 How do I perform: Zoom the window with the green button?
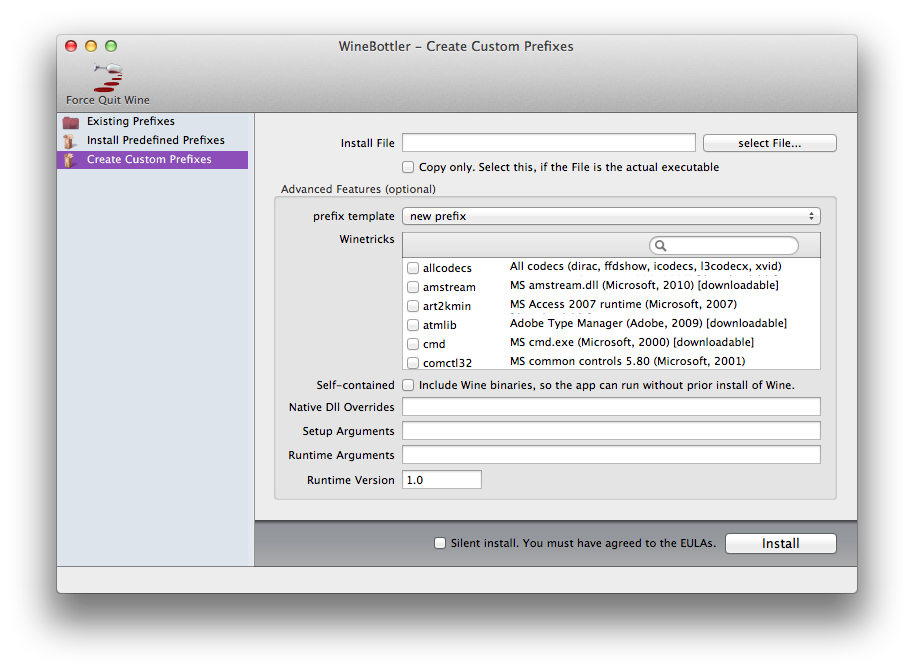click(111, 46)
